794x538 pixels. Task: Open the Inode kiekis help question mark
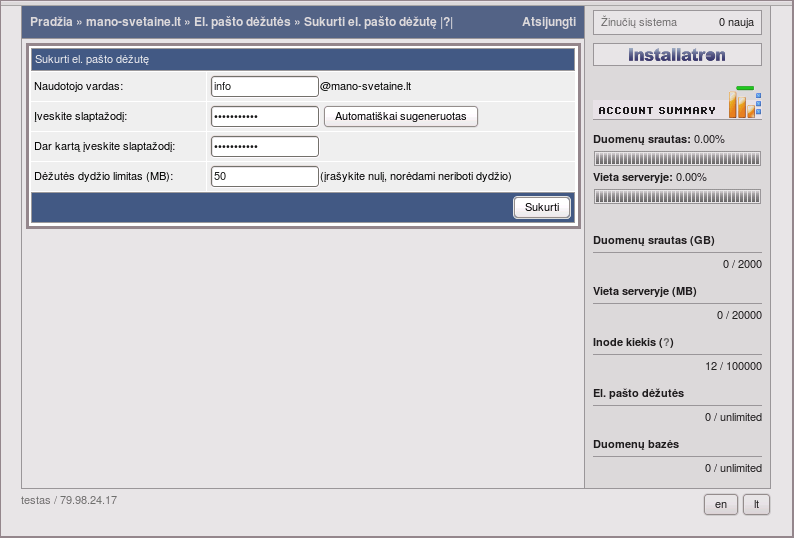(x=666, y=342)
